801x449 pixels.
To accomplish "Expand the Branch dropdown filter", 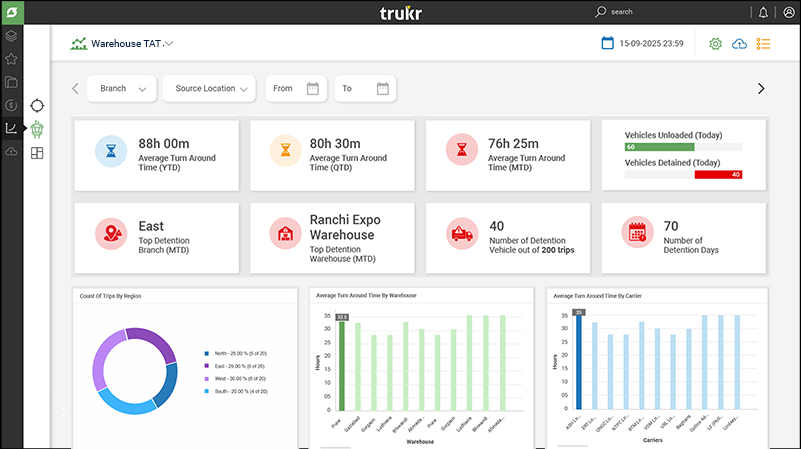I will click(122, 89).
